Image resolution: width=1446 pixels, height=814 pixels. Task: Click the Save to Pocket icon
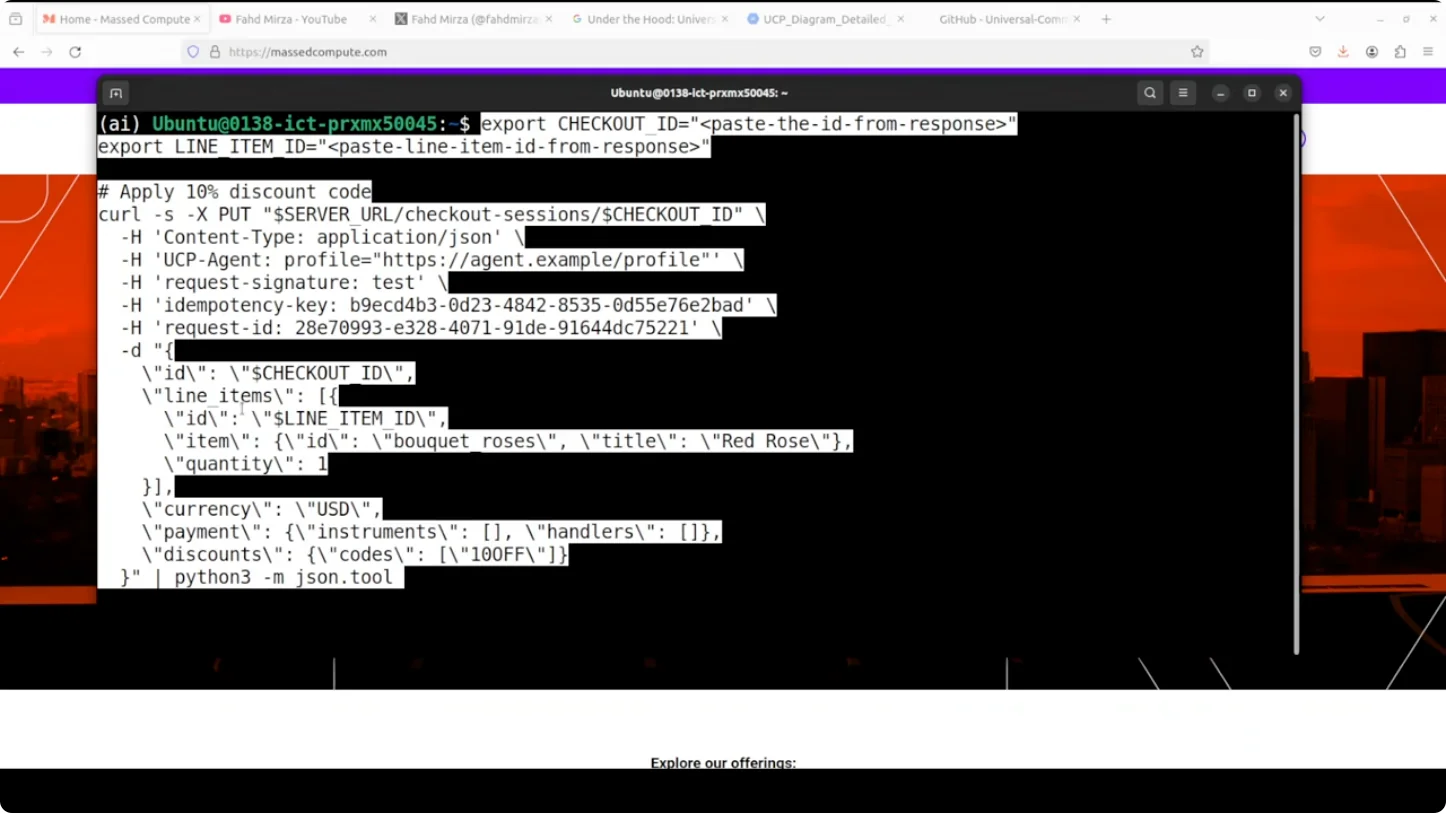coord(1315,52)
